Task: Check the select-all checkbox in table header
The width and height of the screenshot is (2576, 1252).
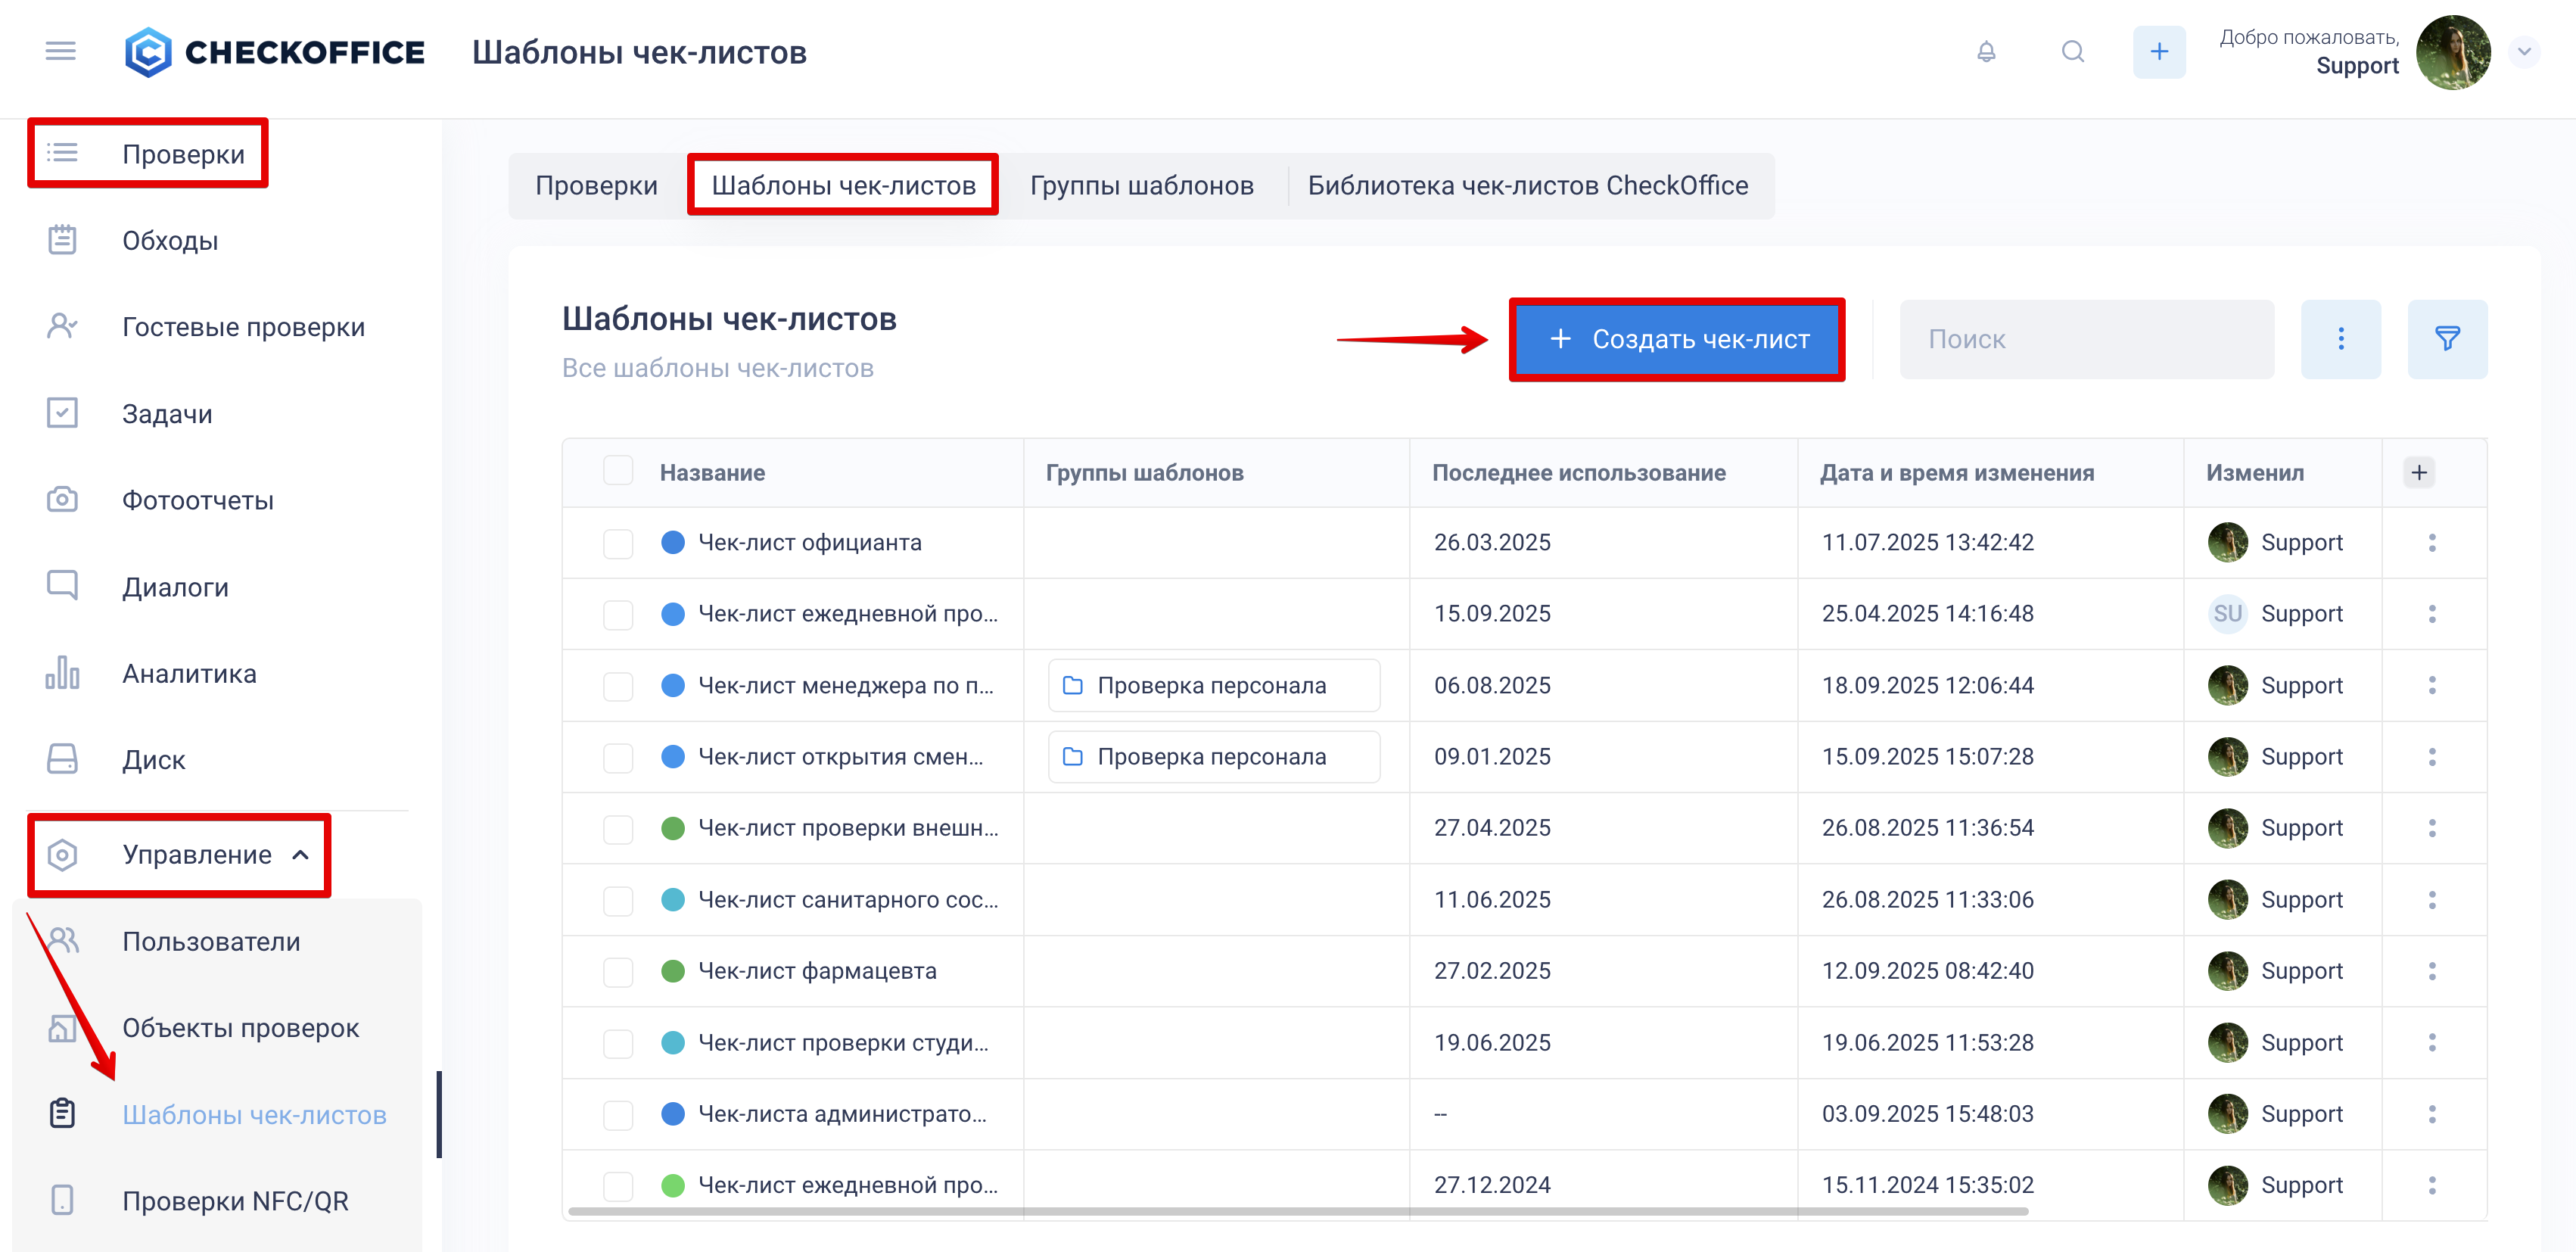Action: [x=618, y=471]
